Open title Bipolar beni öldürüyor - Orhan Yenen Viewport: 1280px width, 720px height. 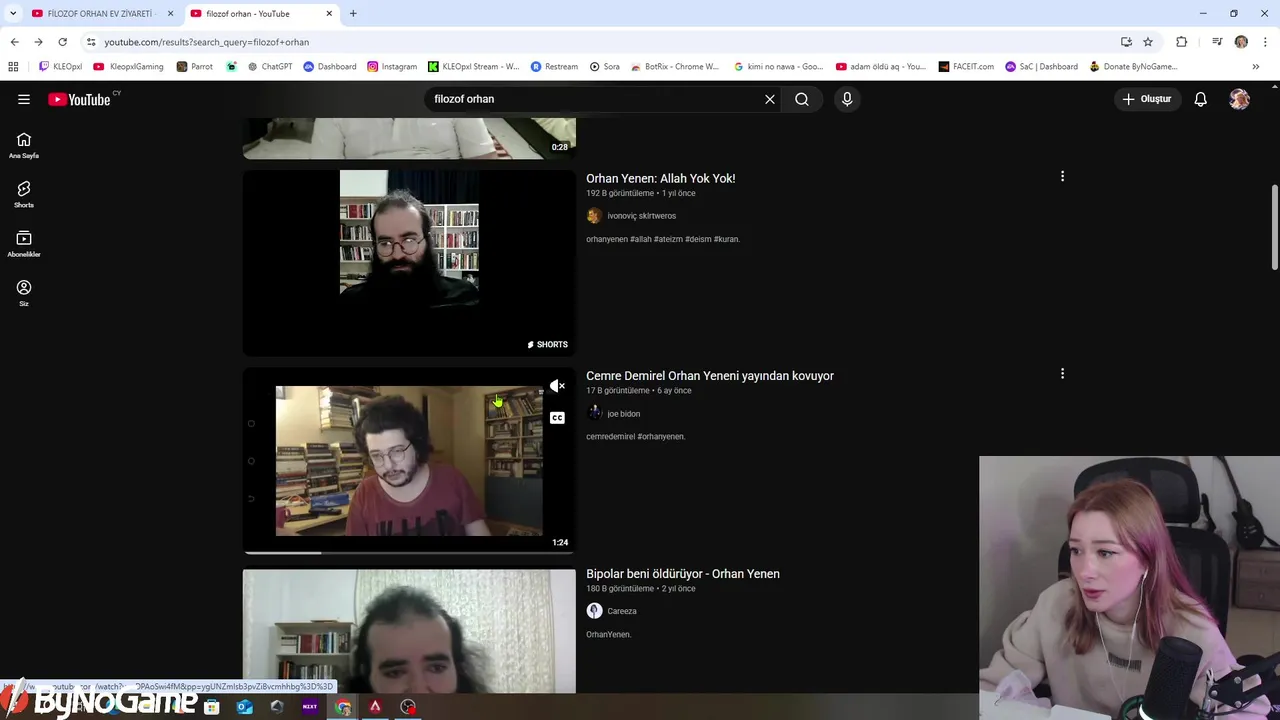pos(683,574)
